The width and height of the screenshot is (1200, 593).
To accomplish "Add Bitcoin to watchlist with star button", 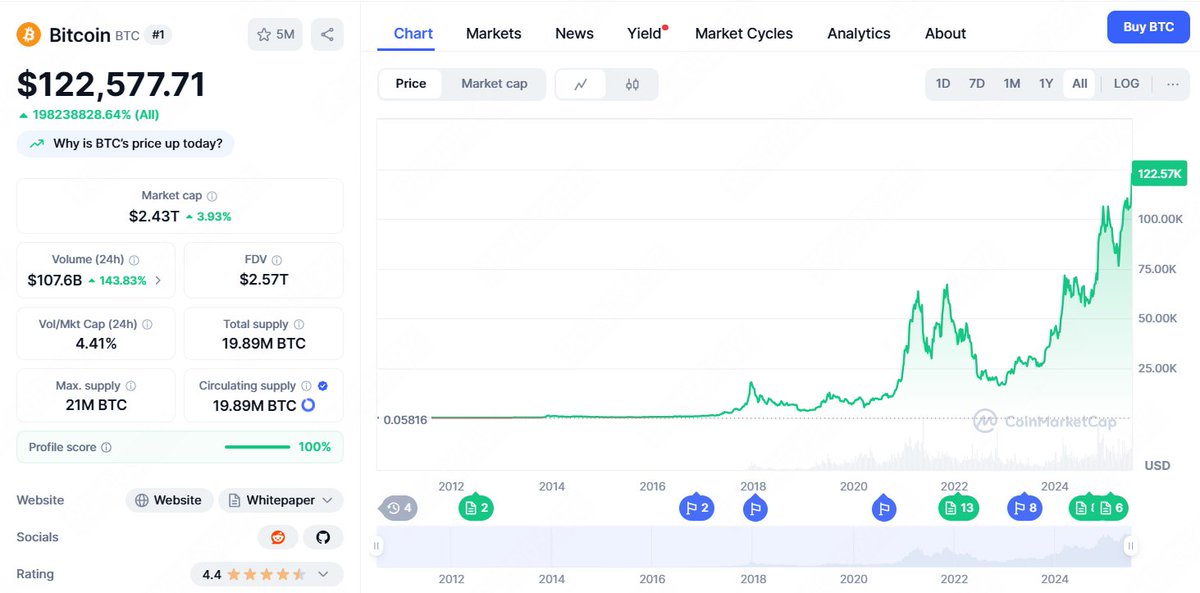I will pos(275,34).
